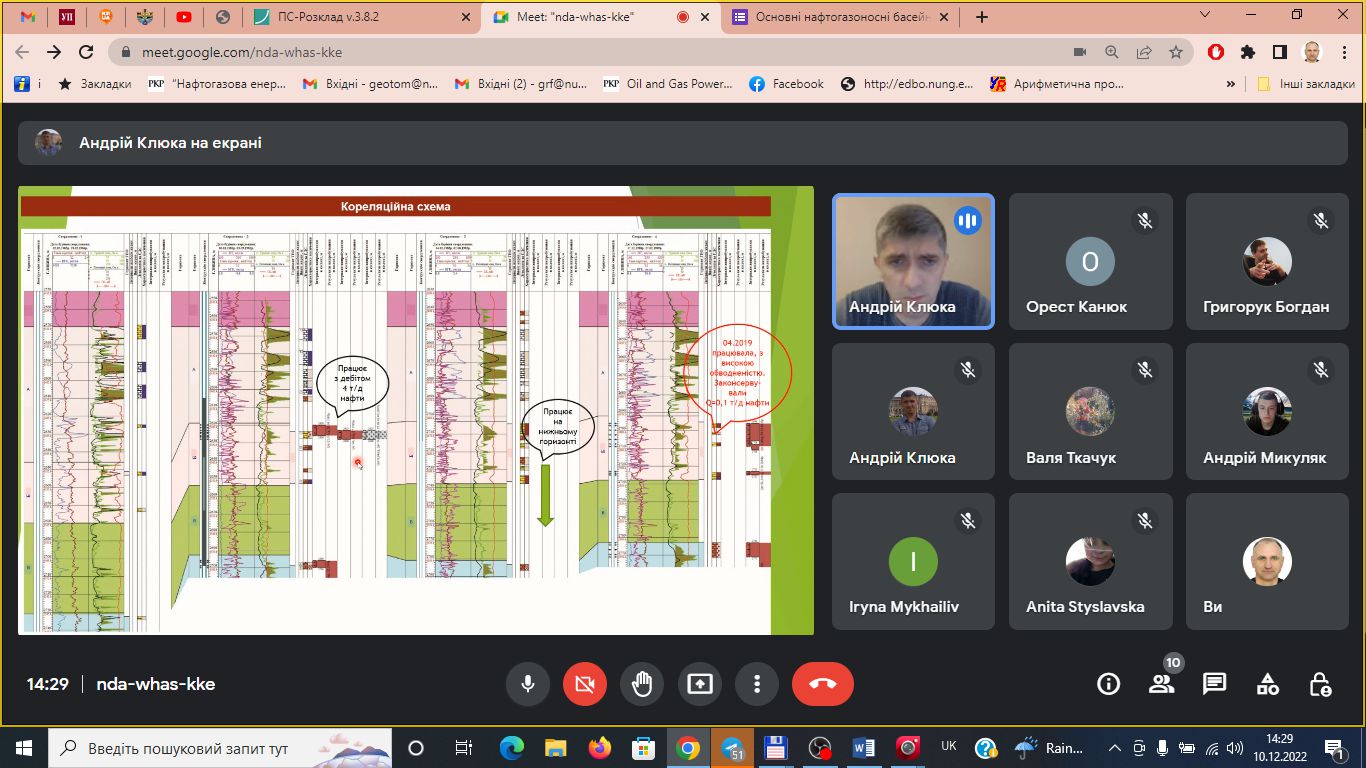The image size is (1366, 768).
Task: Raise hand in the meeting
Action: click(x=642, y=684)
